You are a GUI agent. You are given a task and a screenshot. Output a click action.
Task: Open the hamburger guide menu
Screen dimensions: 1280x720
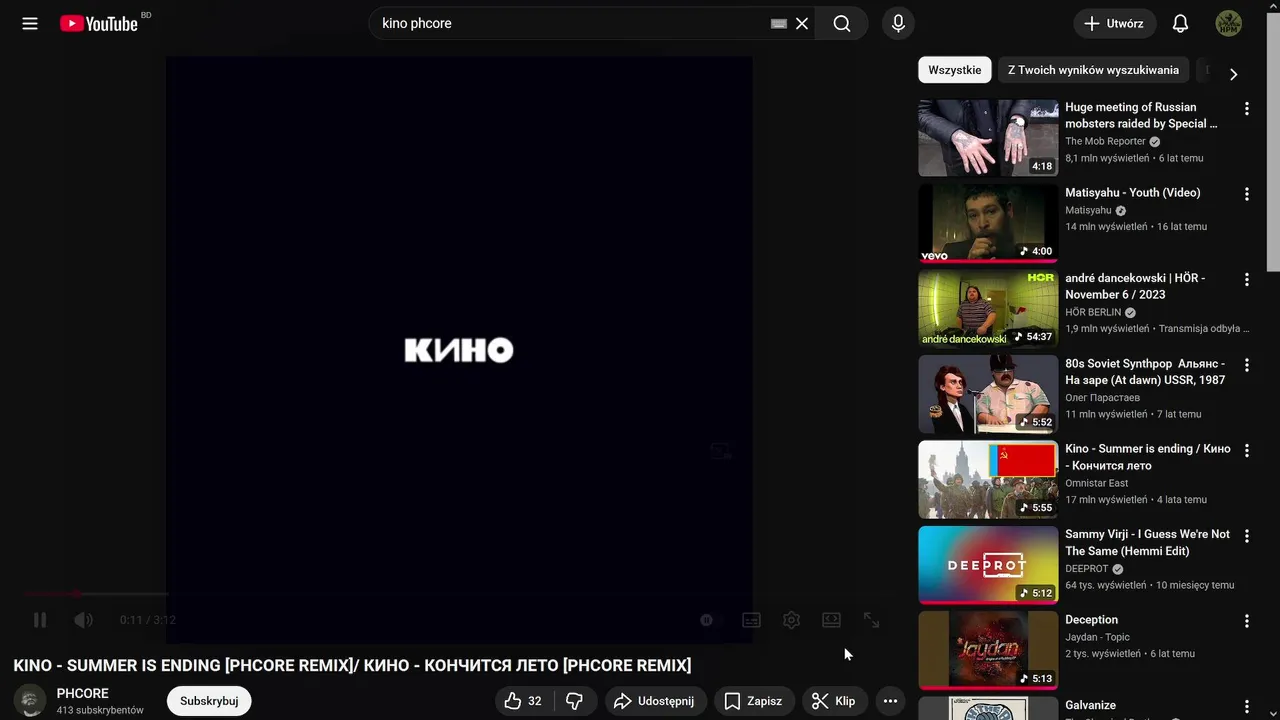30,23
